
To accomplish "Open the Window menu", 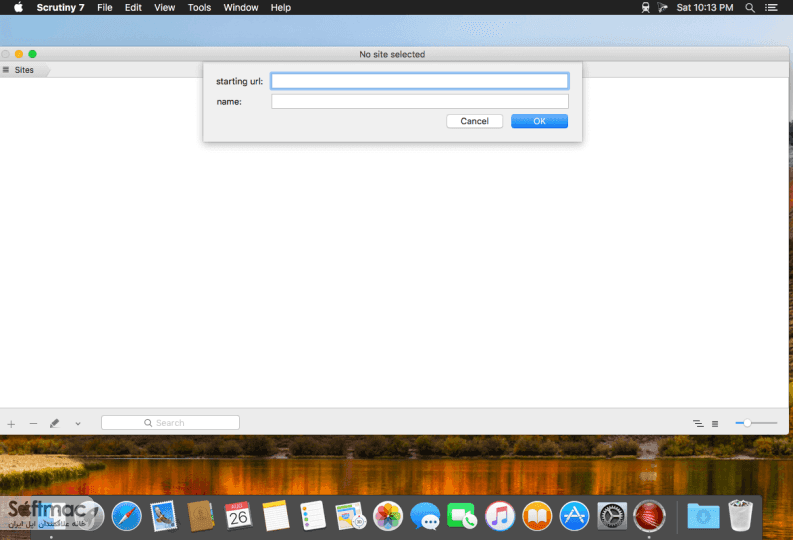I will (241, 8).
